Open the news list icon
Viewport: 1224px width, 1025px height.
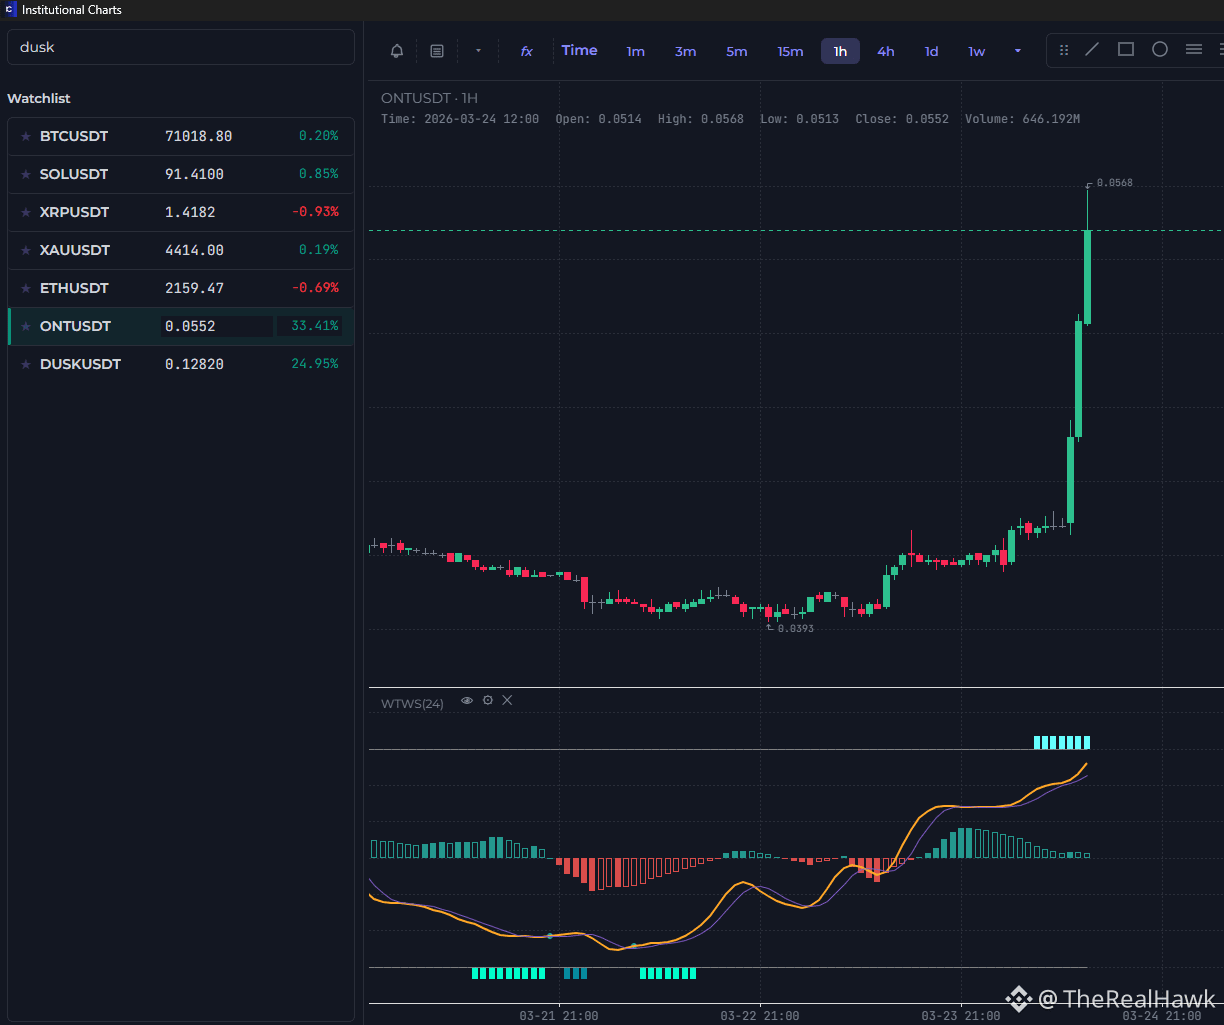click(x=437, y=51)
